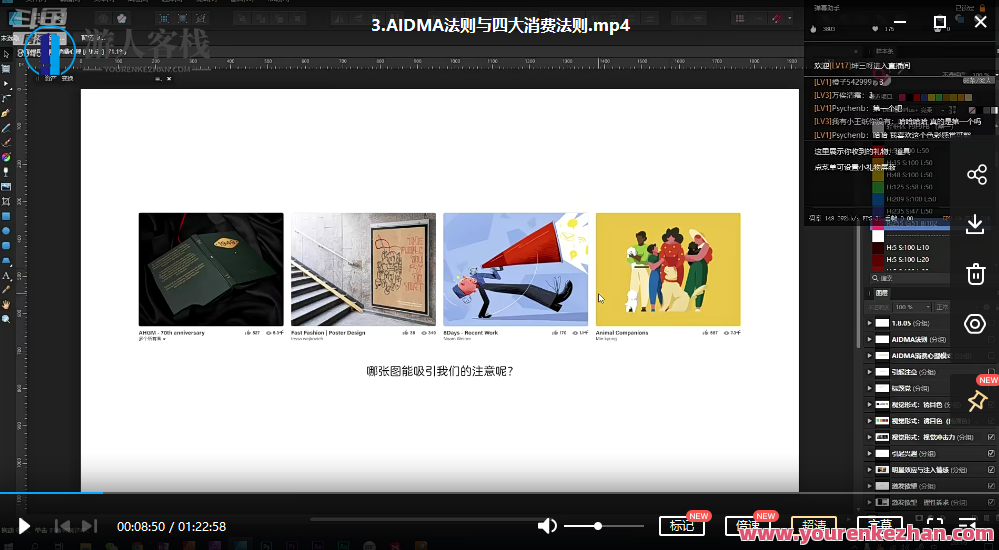999x550 pixels.
Task: Click the download icon in player sidebar
Action: point(975,224)
